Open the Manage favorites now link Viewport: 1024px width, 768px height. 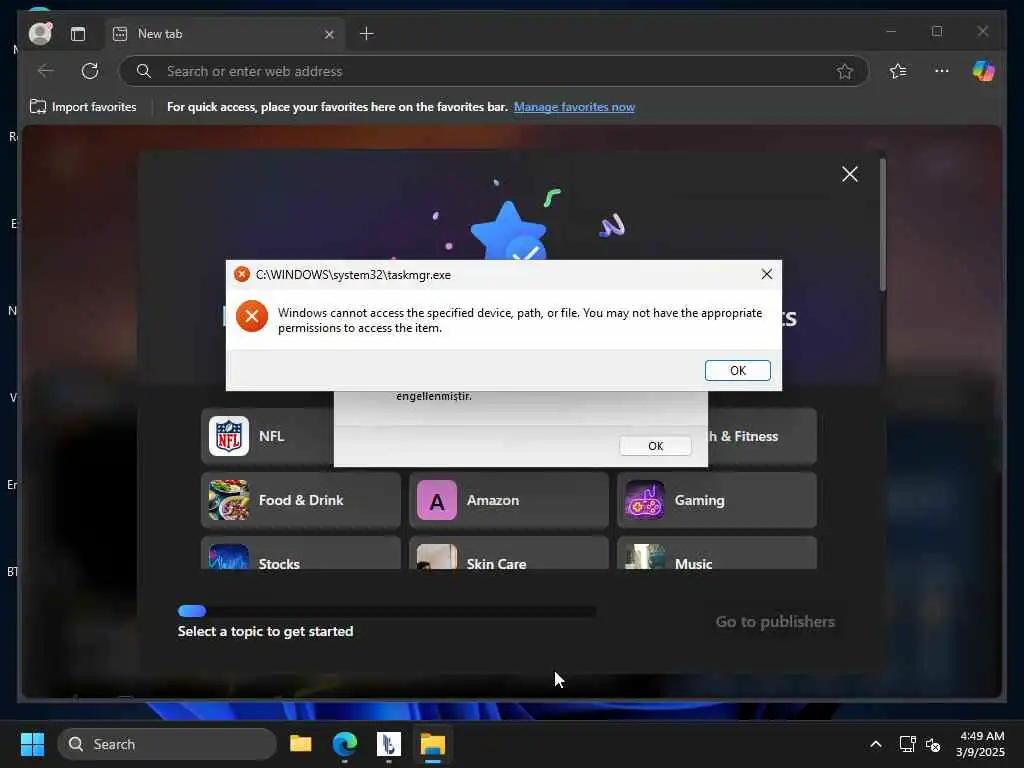[x=574, y=106]
